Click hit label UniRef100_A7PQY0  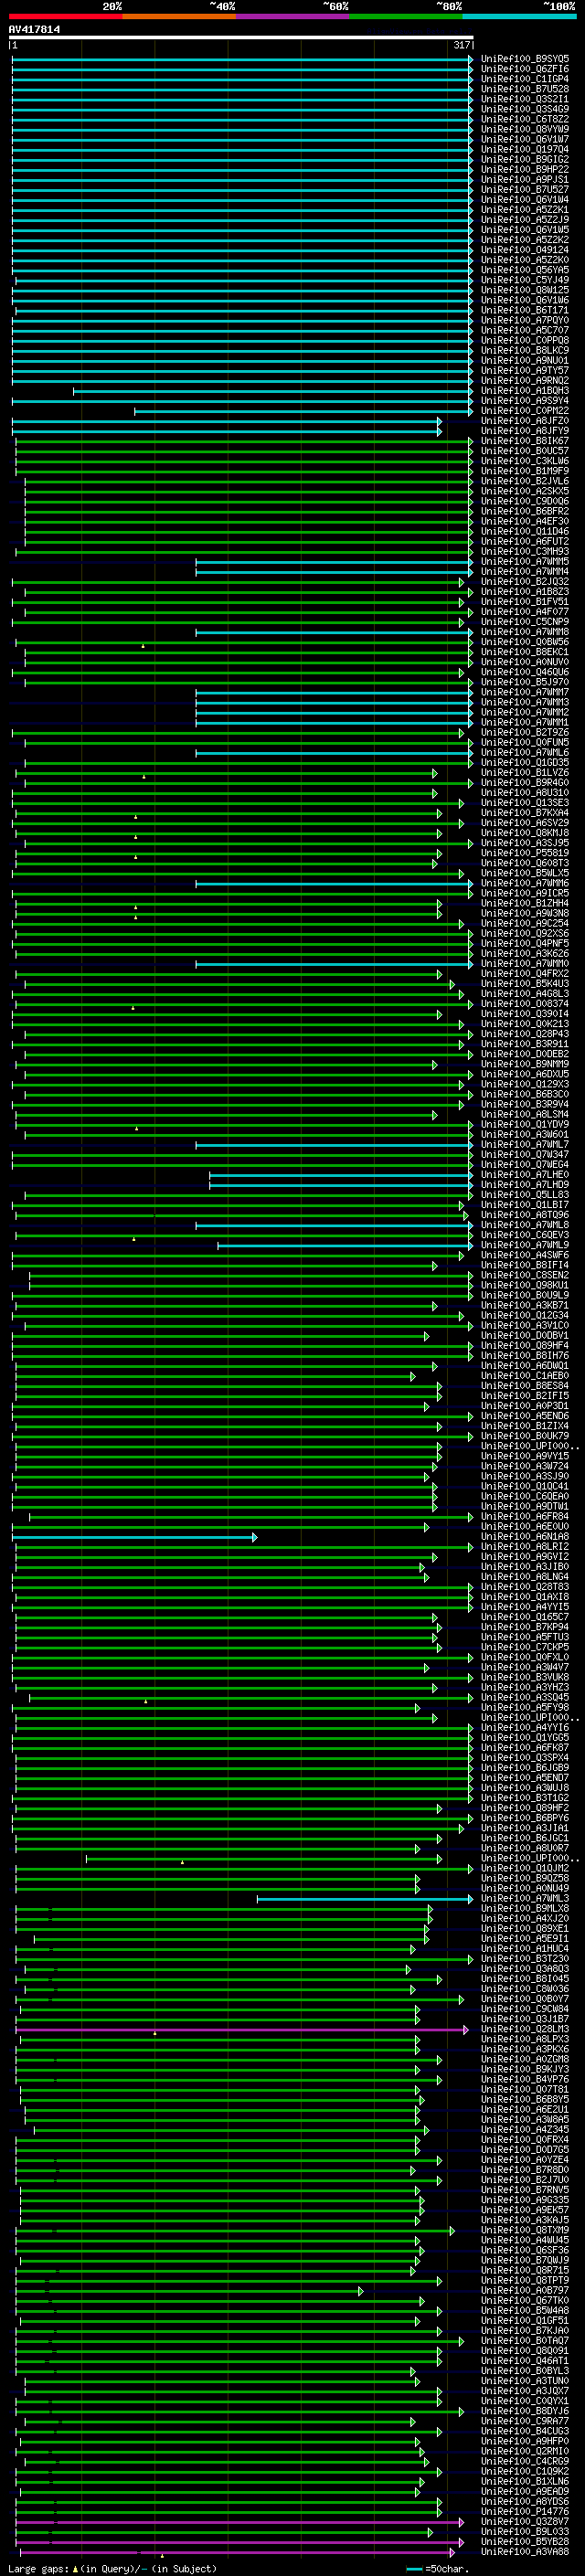pos(525,320)
